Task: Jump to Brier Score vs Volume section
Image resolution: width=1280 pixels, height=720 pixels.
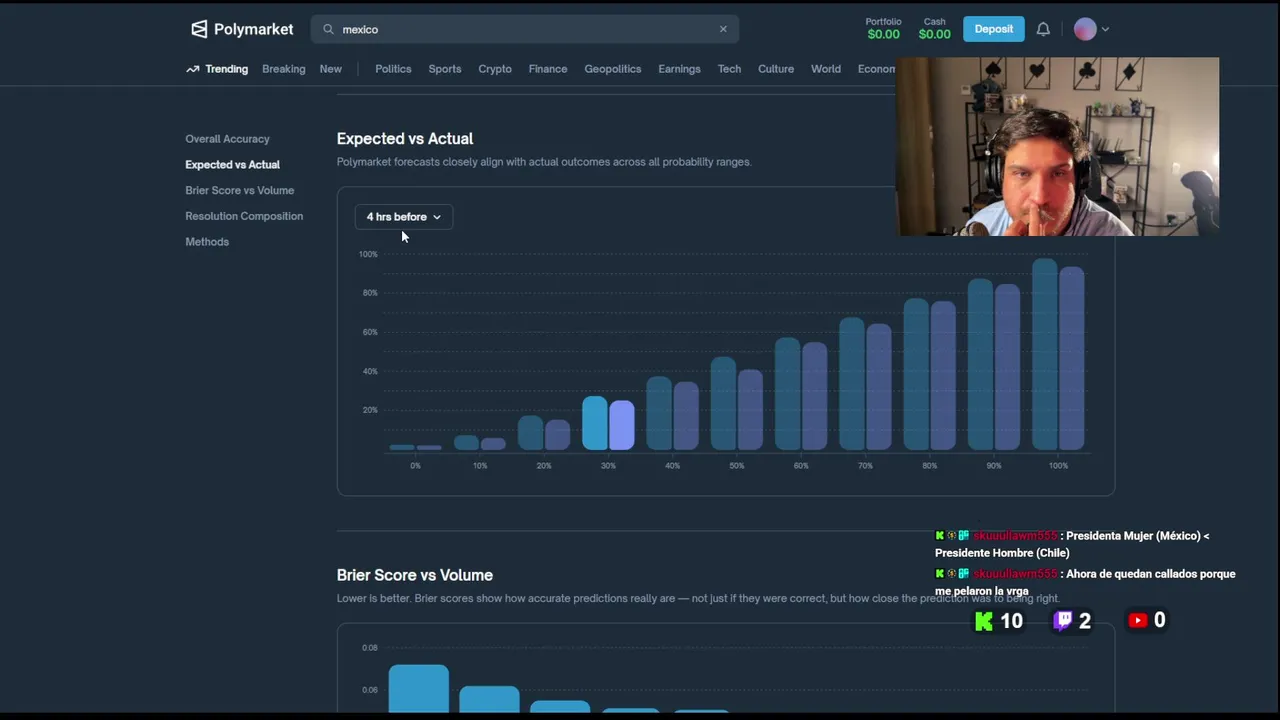Action: 239,190
